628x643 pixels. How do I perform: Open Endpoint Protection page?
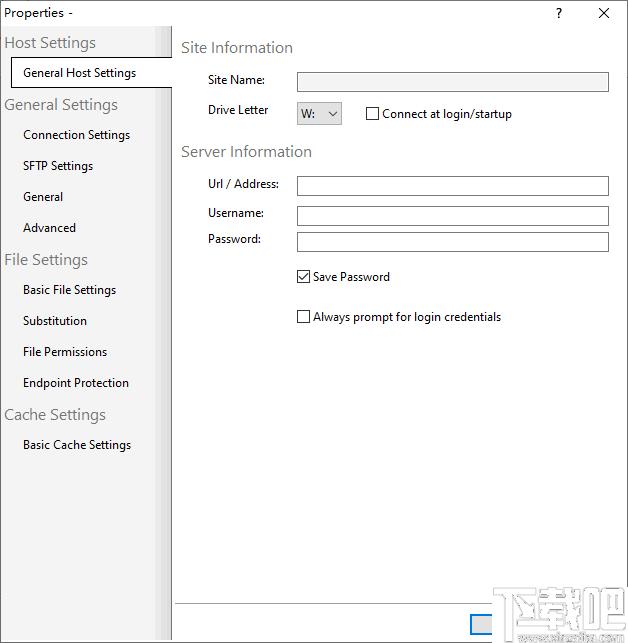pos(76,383)
